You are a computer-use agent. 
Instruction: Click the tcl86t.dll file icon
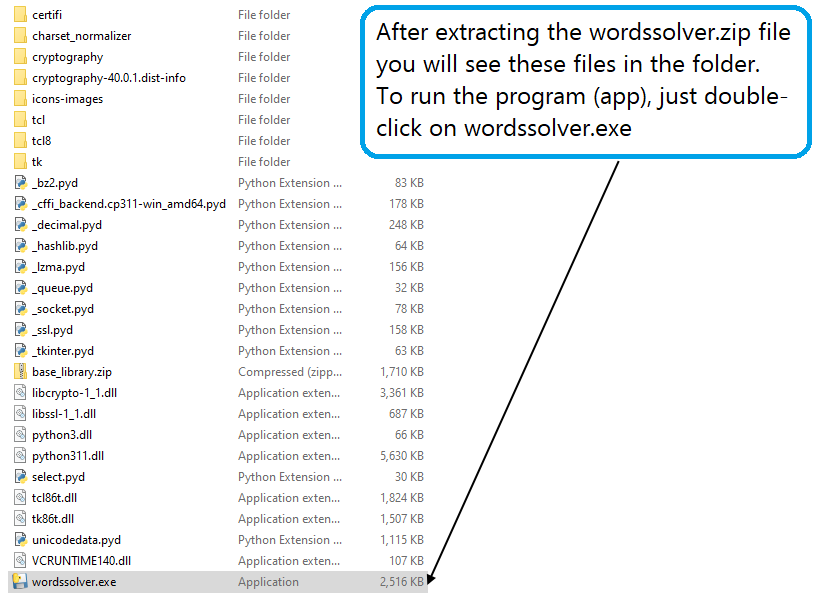tap(20, 497)
